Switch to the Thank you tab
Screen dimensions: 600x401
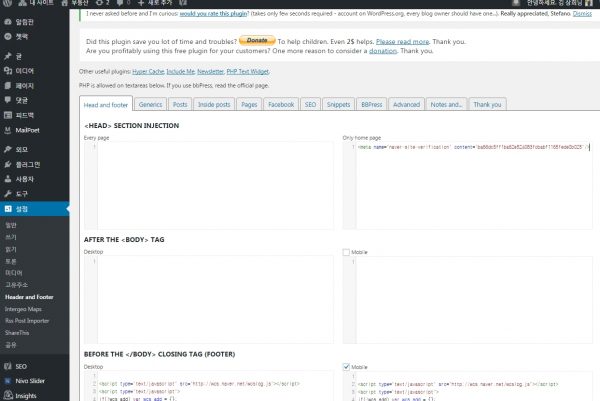488,104
